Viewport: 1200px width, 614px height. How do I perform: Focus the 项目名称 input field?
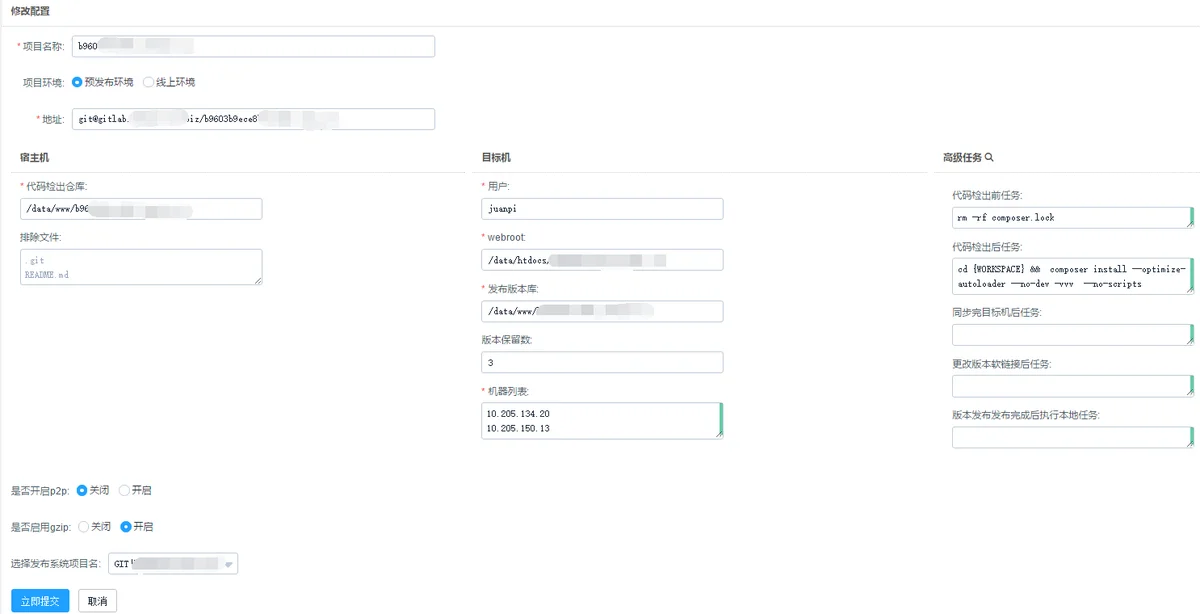(253, 46)
